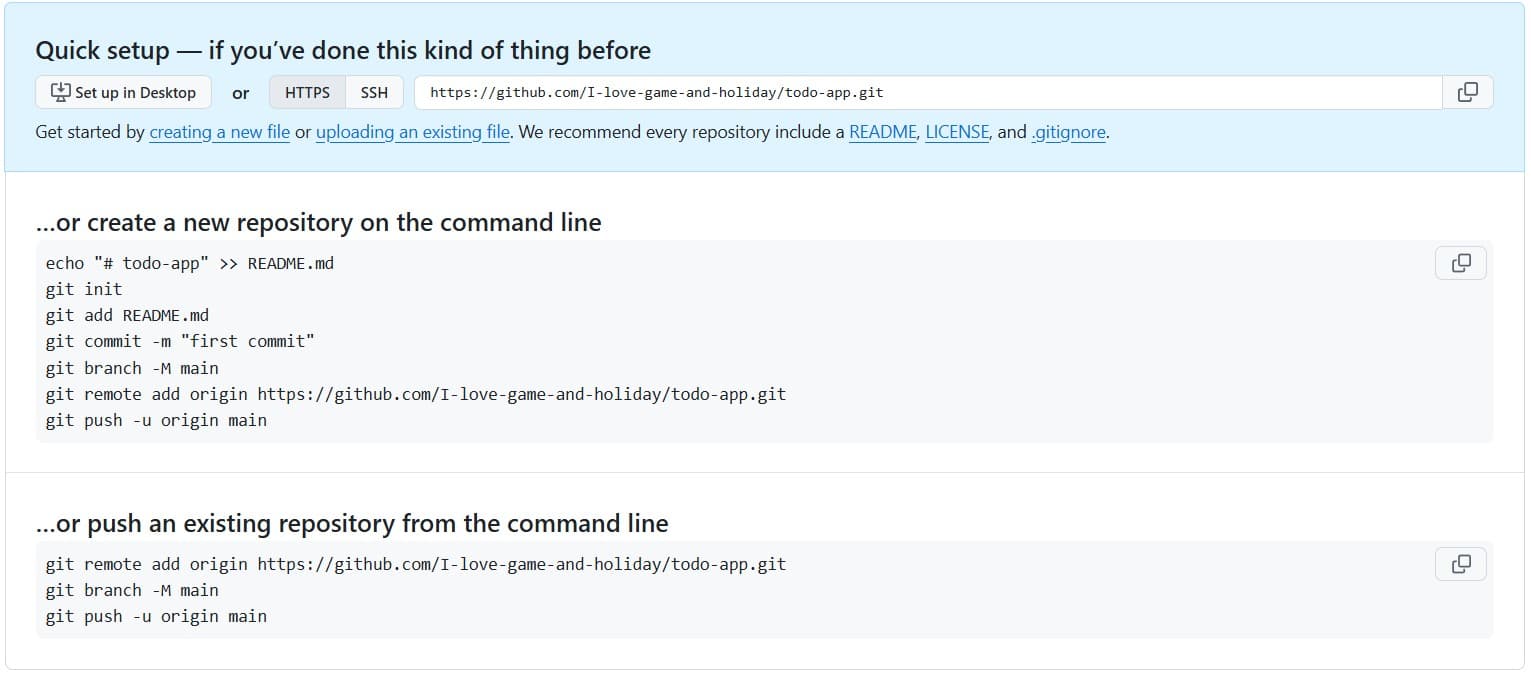Switch the clone URL to SSH

[374, 92]
